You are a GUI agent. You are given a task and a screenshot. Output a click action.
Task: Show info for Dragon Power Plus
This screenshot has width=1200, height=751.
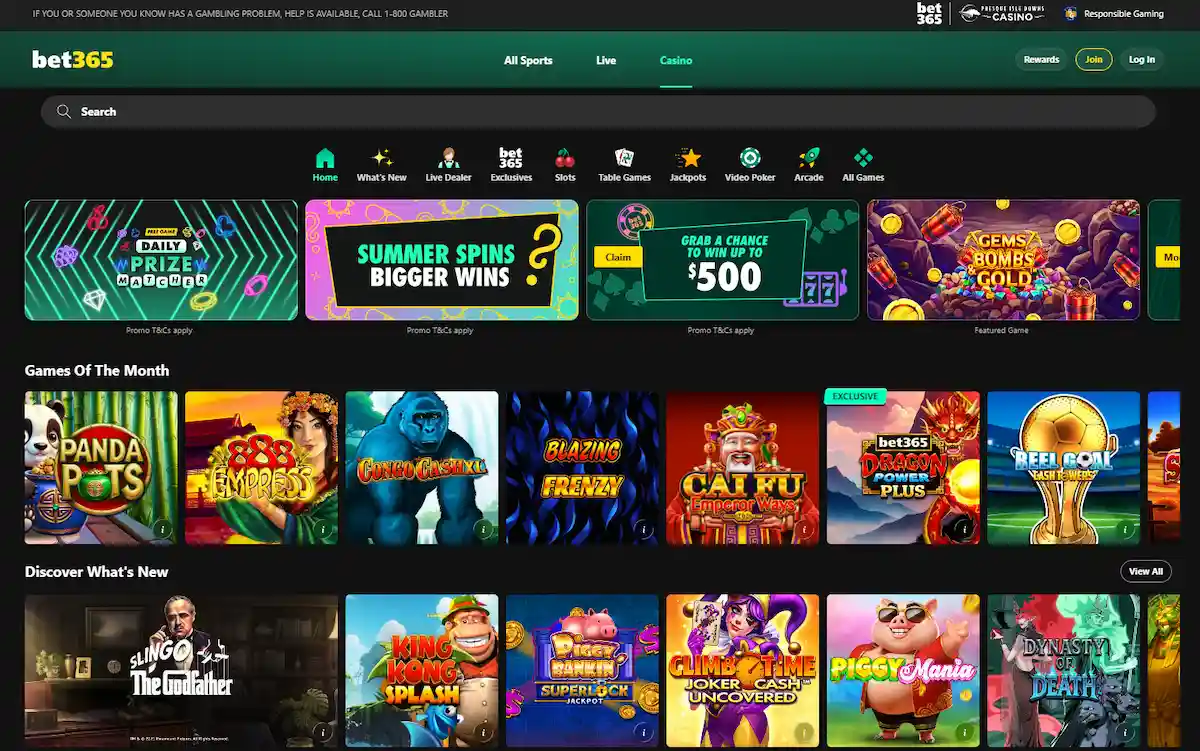click(x=964, y=529)
